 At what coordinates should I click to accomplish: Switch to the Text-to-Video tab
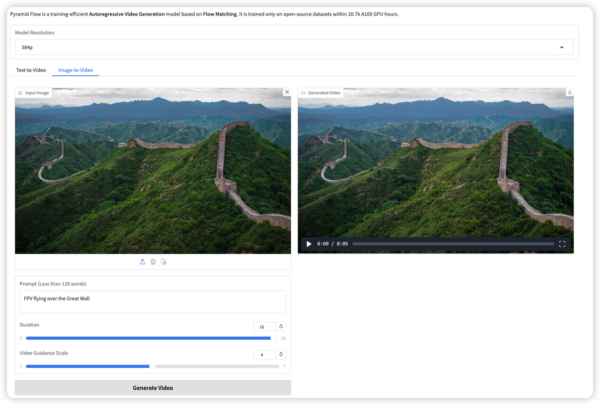pyautogui.click(x=31, y=70)
